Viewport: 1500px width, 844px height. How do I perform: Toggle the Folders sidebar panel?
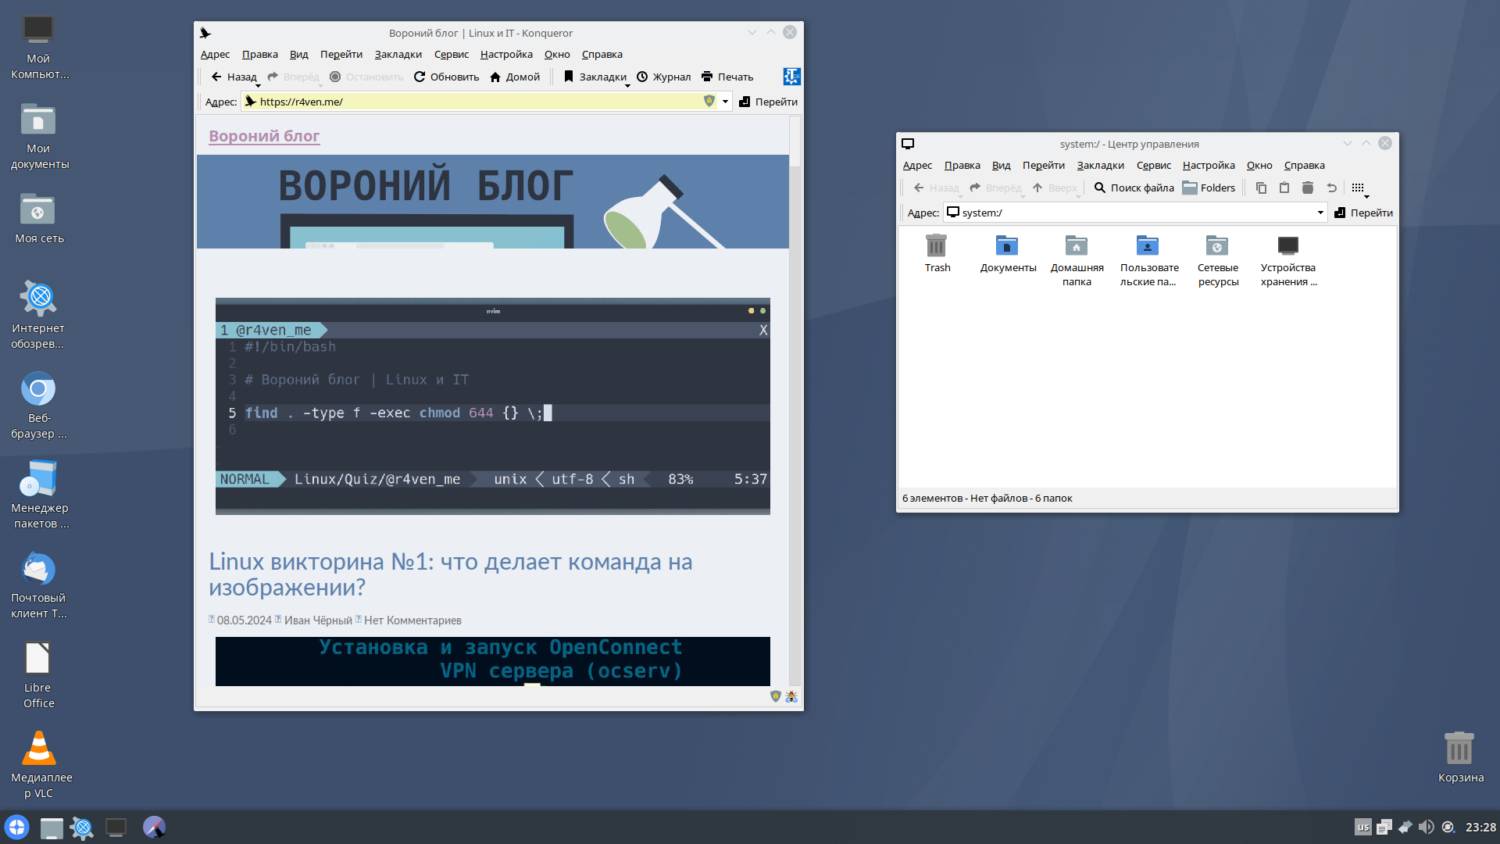1208,188
